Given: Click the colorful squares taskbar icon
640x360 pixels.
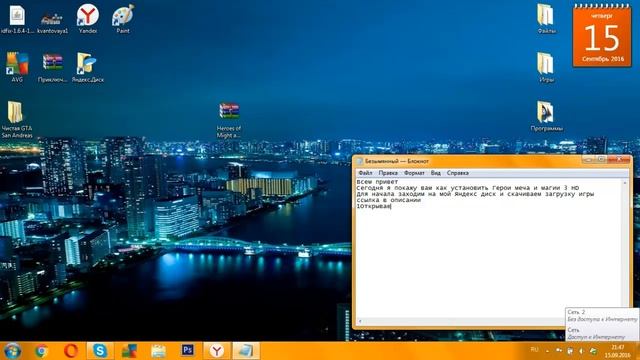Looking at the screenshot, I should click(129, 351).
